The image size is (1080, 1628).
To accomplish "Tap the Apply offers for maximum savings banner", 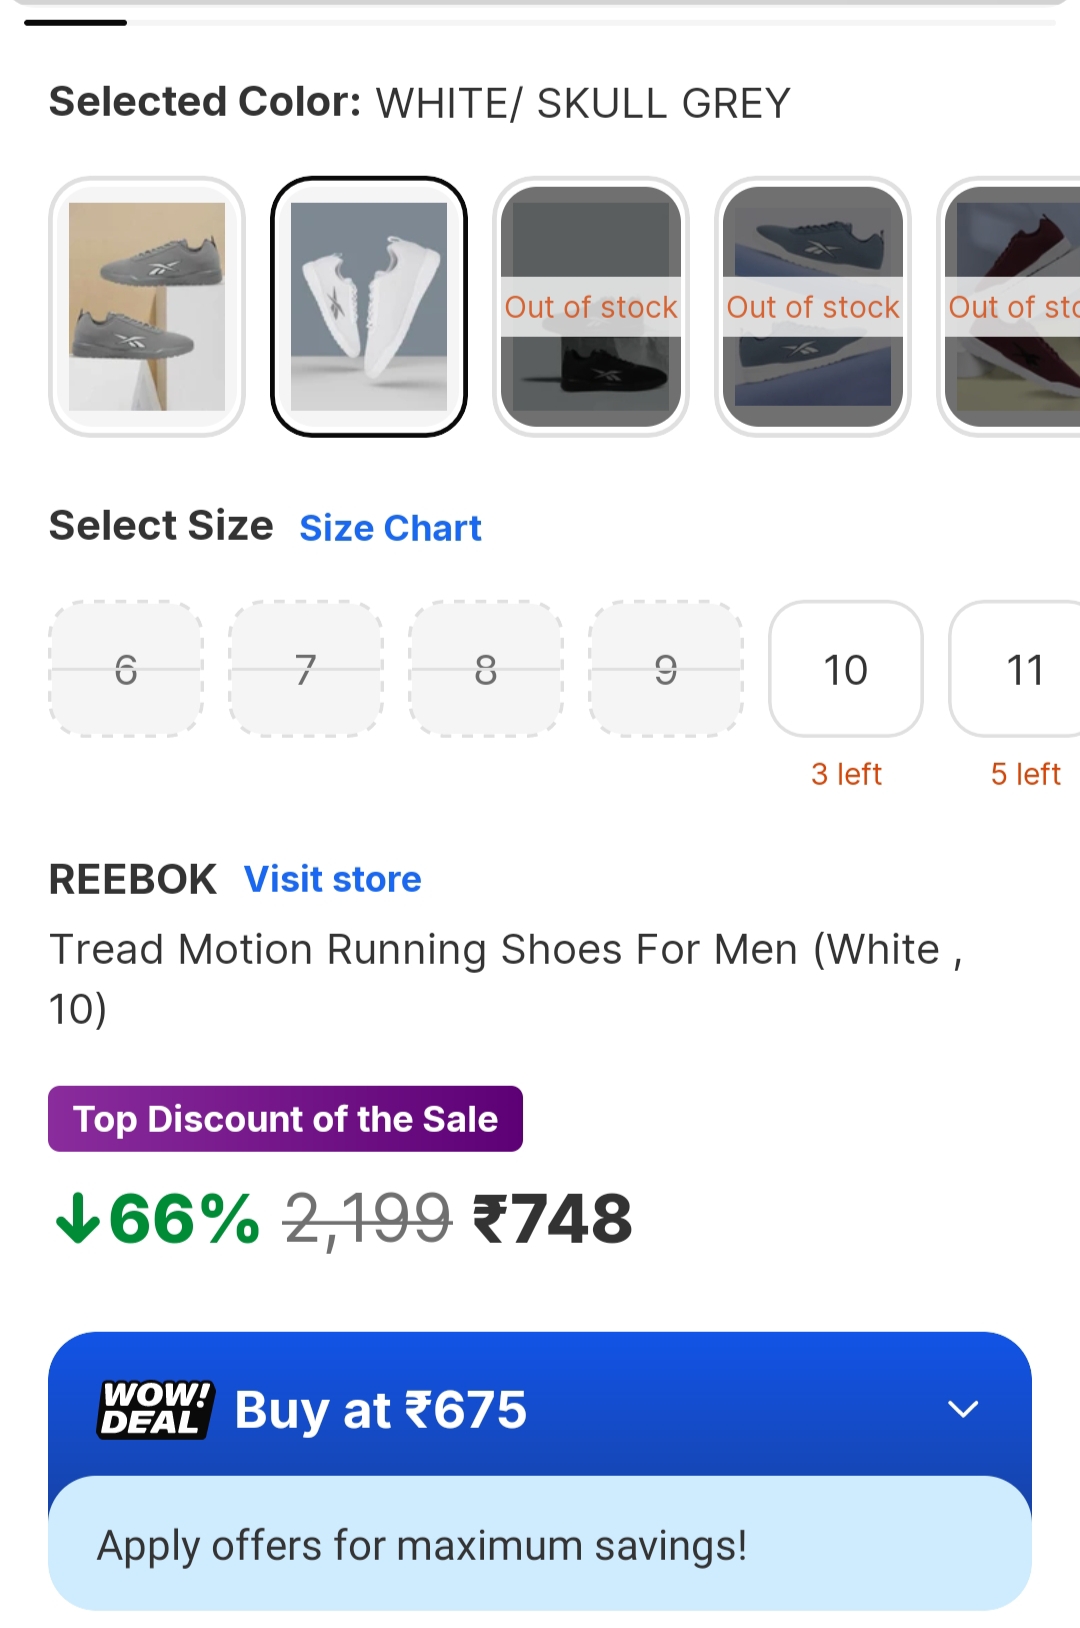I will pos(539,1545).
